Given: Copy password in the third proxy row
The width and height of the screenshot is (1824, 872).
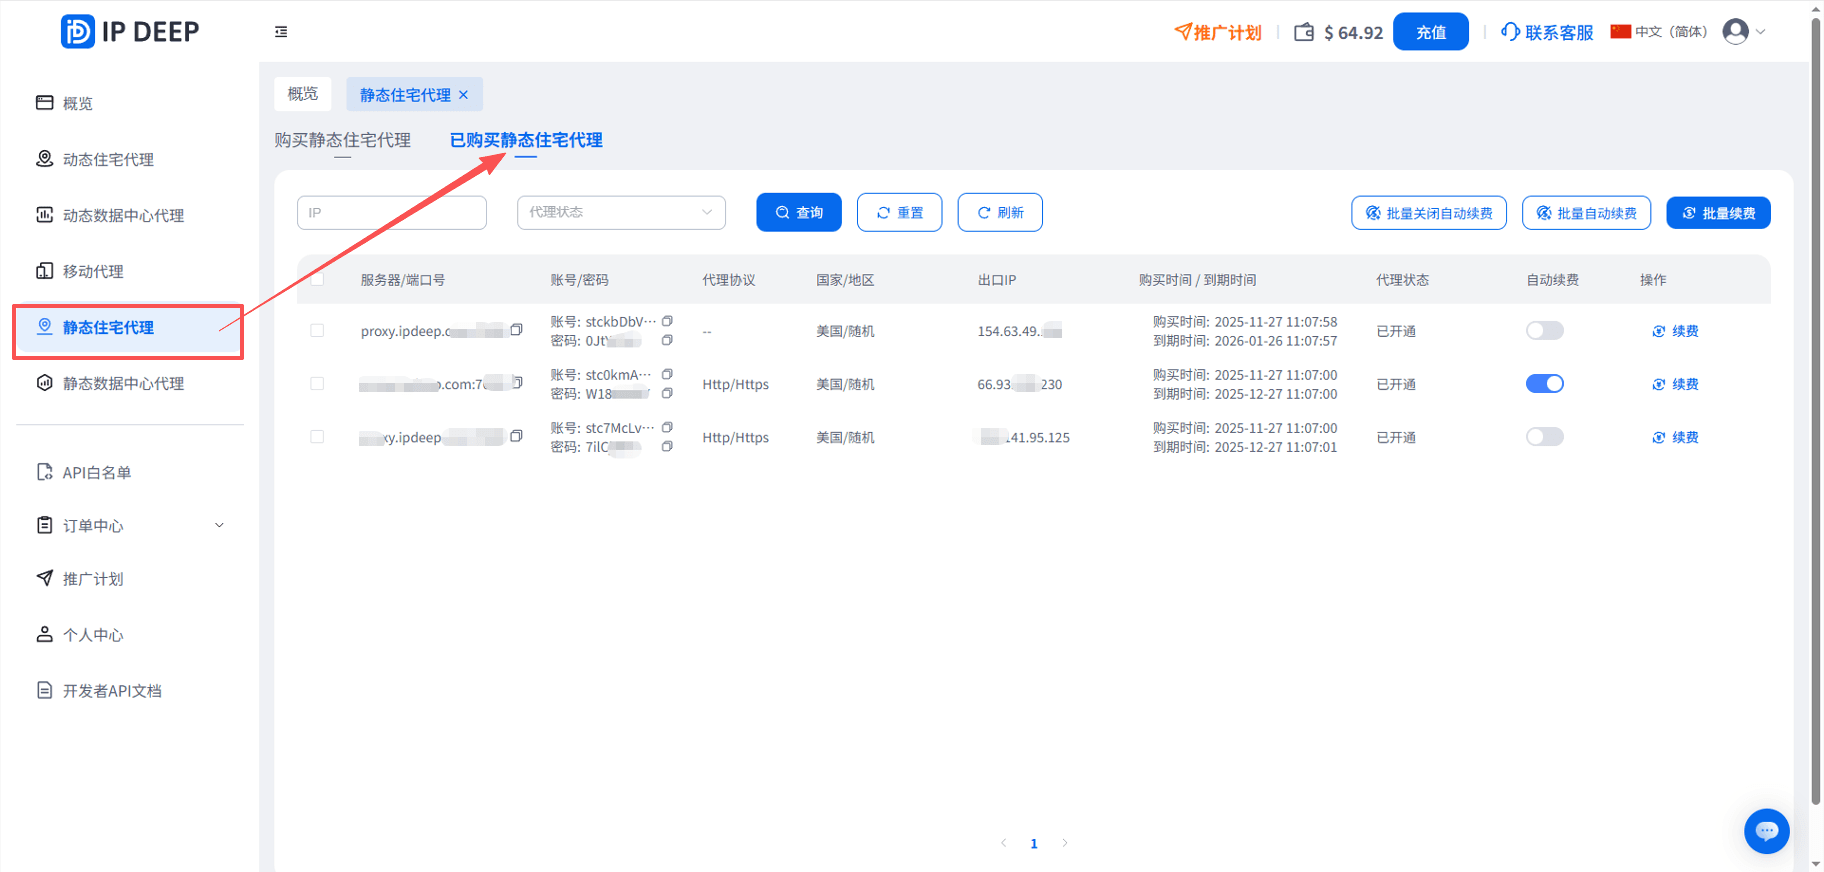Looking at the screenshot, I should [x=667, y=447].
